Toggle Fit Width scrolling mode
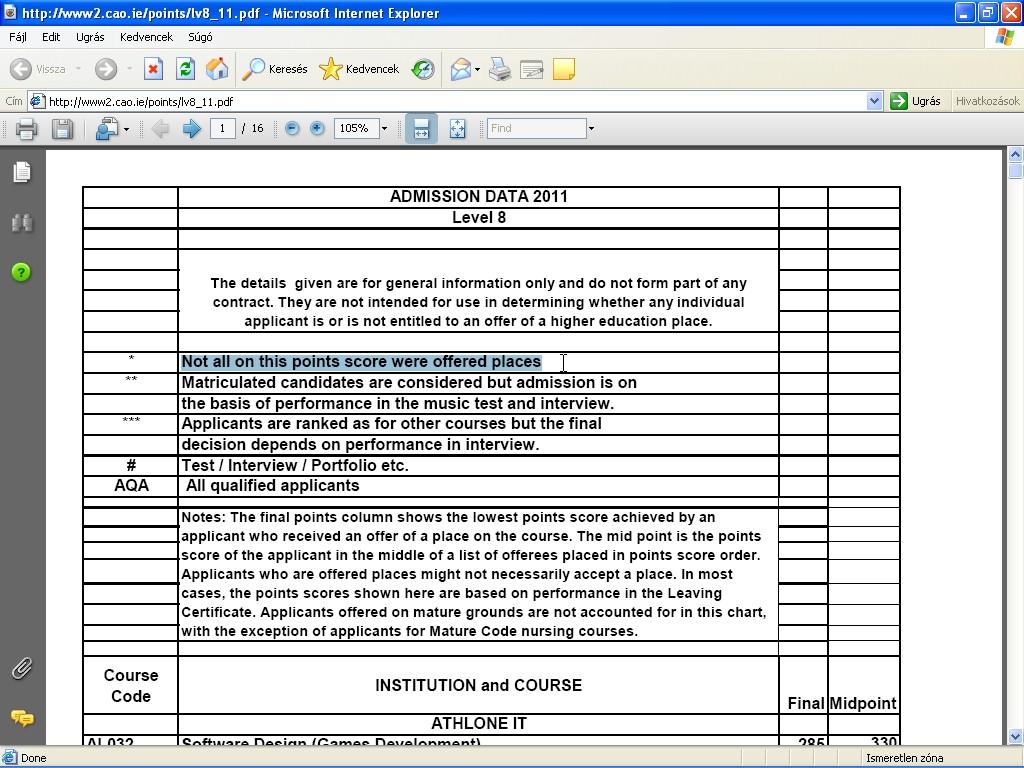This screenshot has width=1024, height=768. coord(421,129)
